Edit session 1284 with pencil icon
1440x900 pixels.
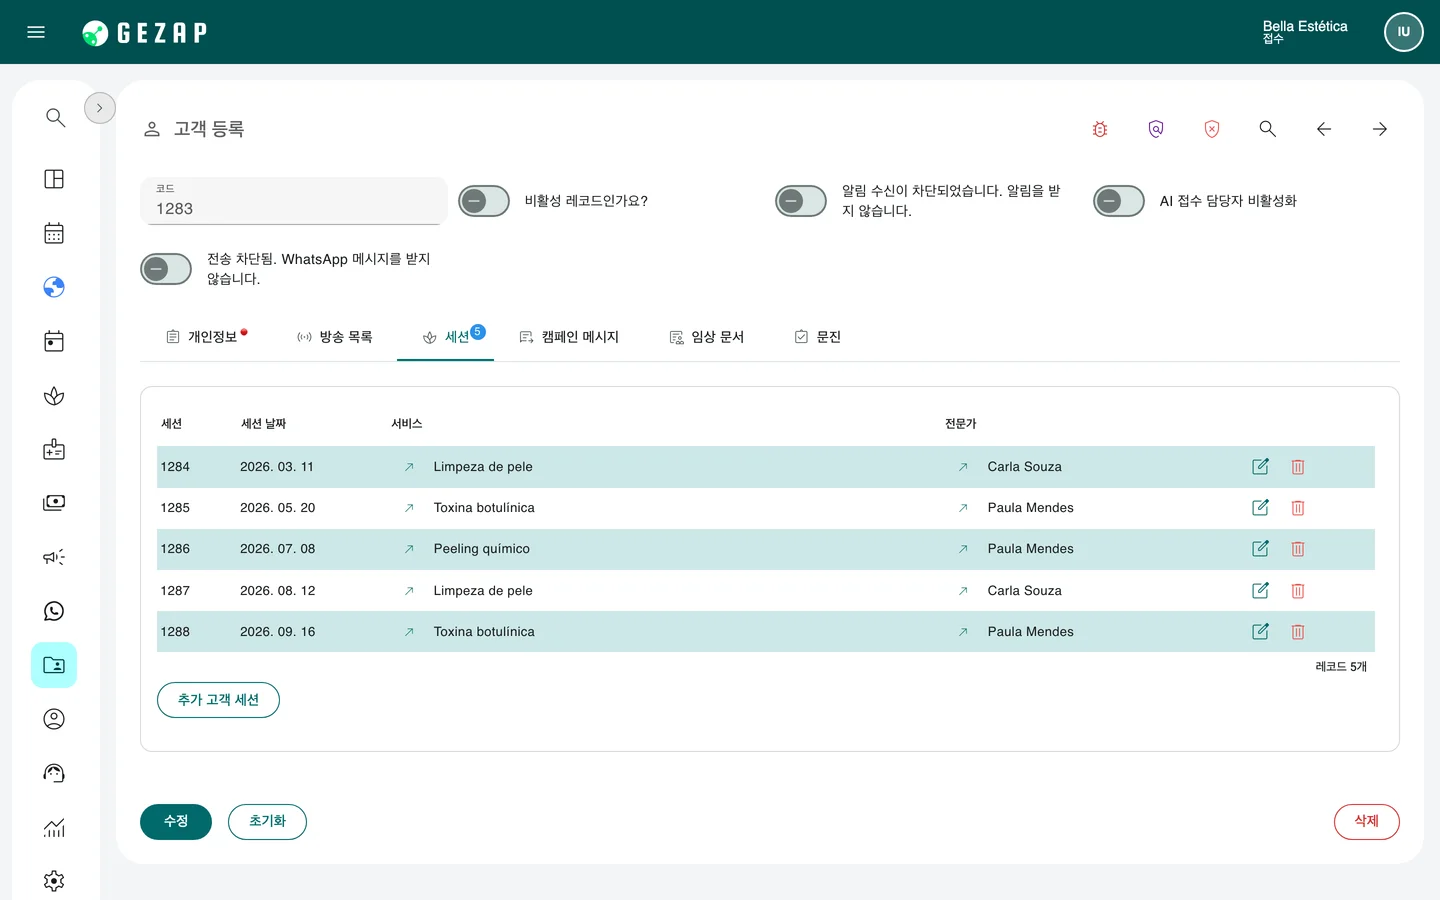[x=1261, y=467]
